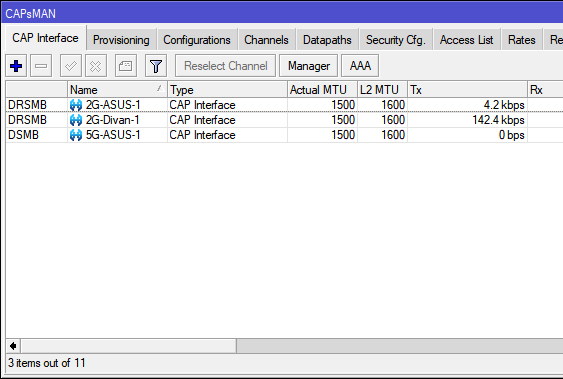Open the Configurations tab
The height and width of the screenshot is (379, 563).
click(197, 40)
